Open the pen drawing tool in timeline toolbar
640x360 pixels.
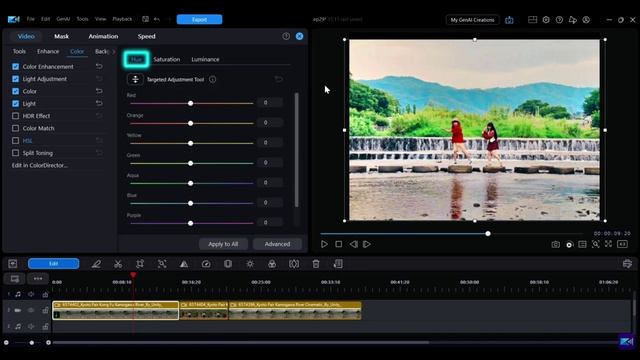coord(96,264)
